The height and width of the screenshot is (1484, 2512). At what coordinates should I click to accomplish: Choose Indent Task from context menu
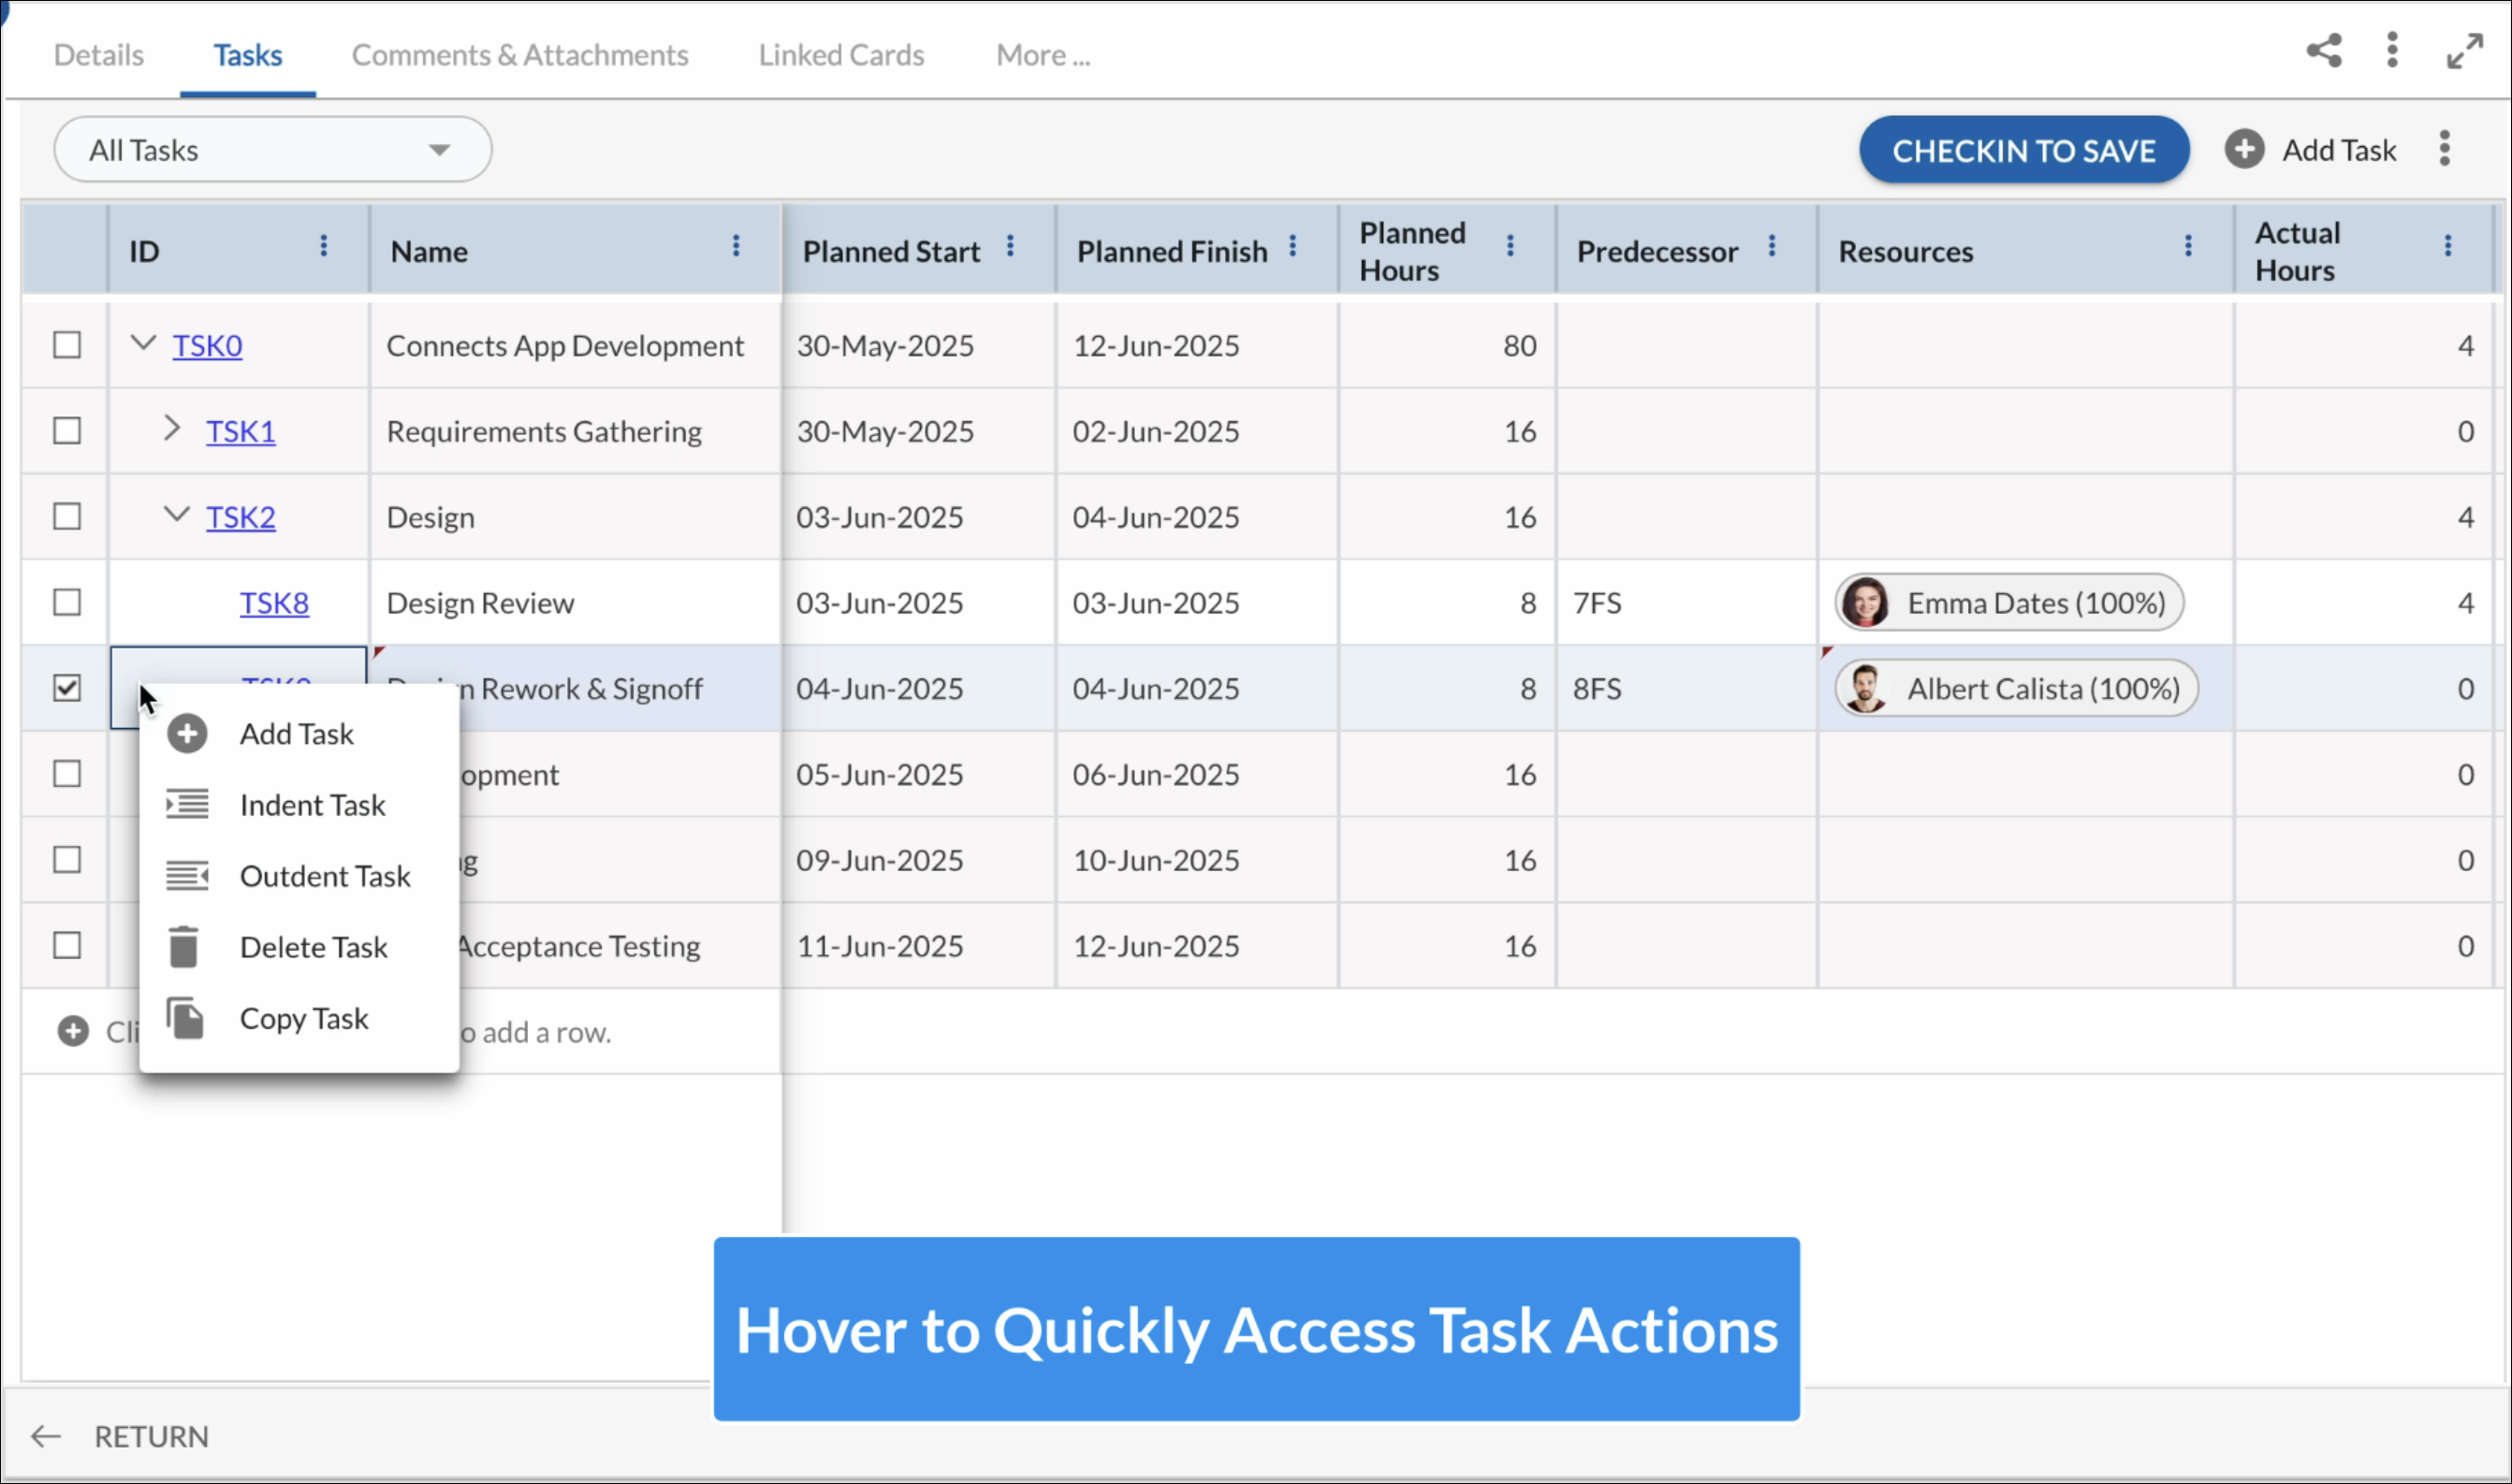(299, 805)
